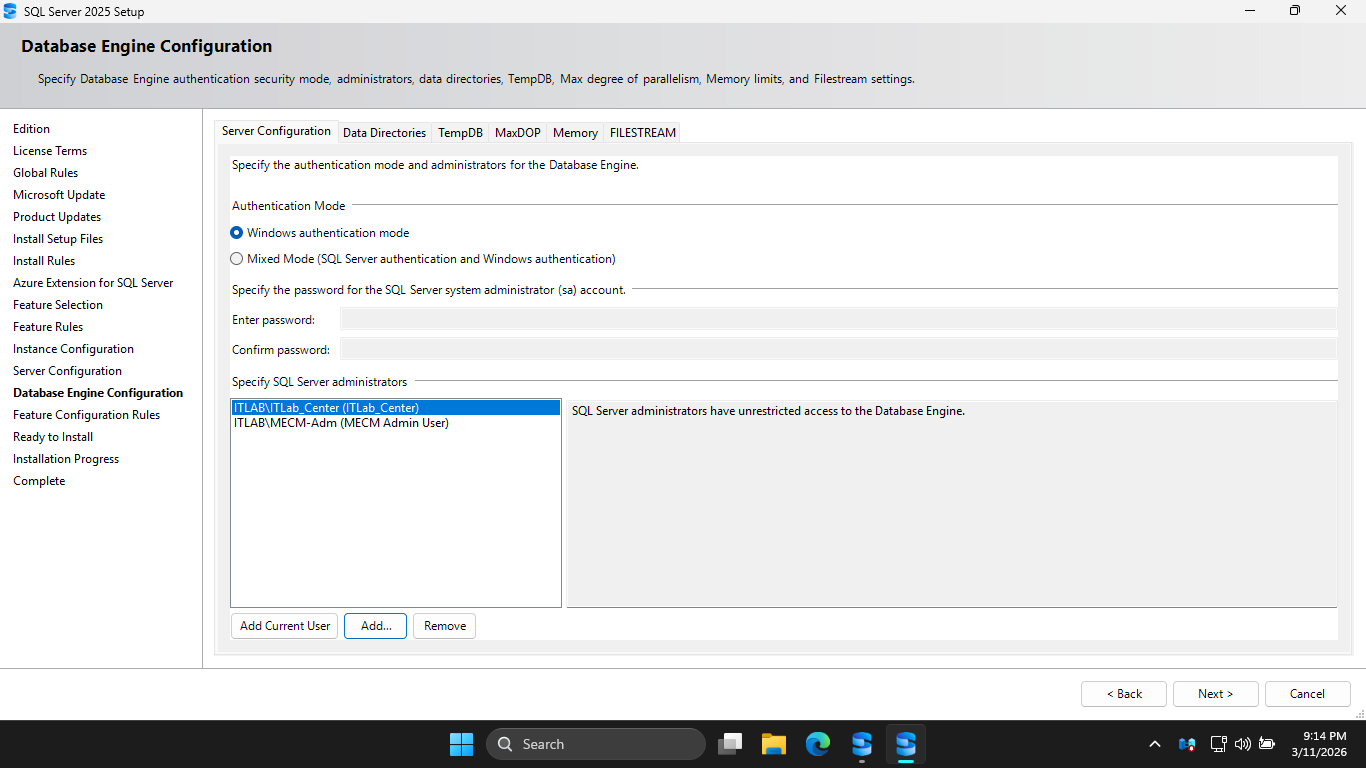Click the Add Current User button
Image resolution: width=1366 pixels, height=768 pixels.
(285, 626)
